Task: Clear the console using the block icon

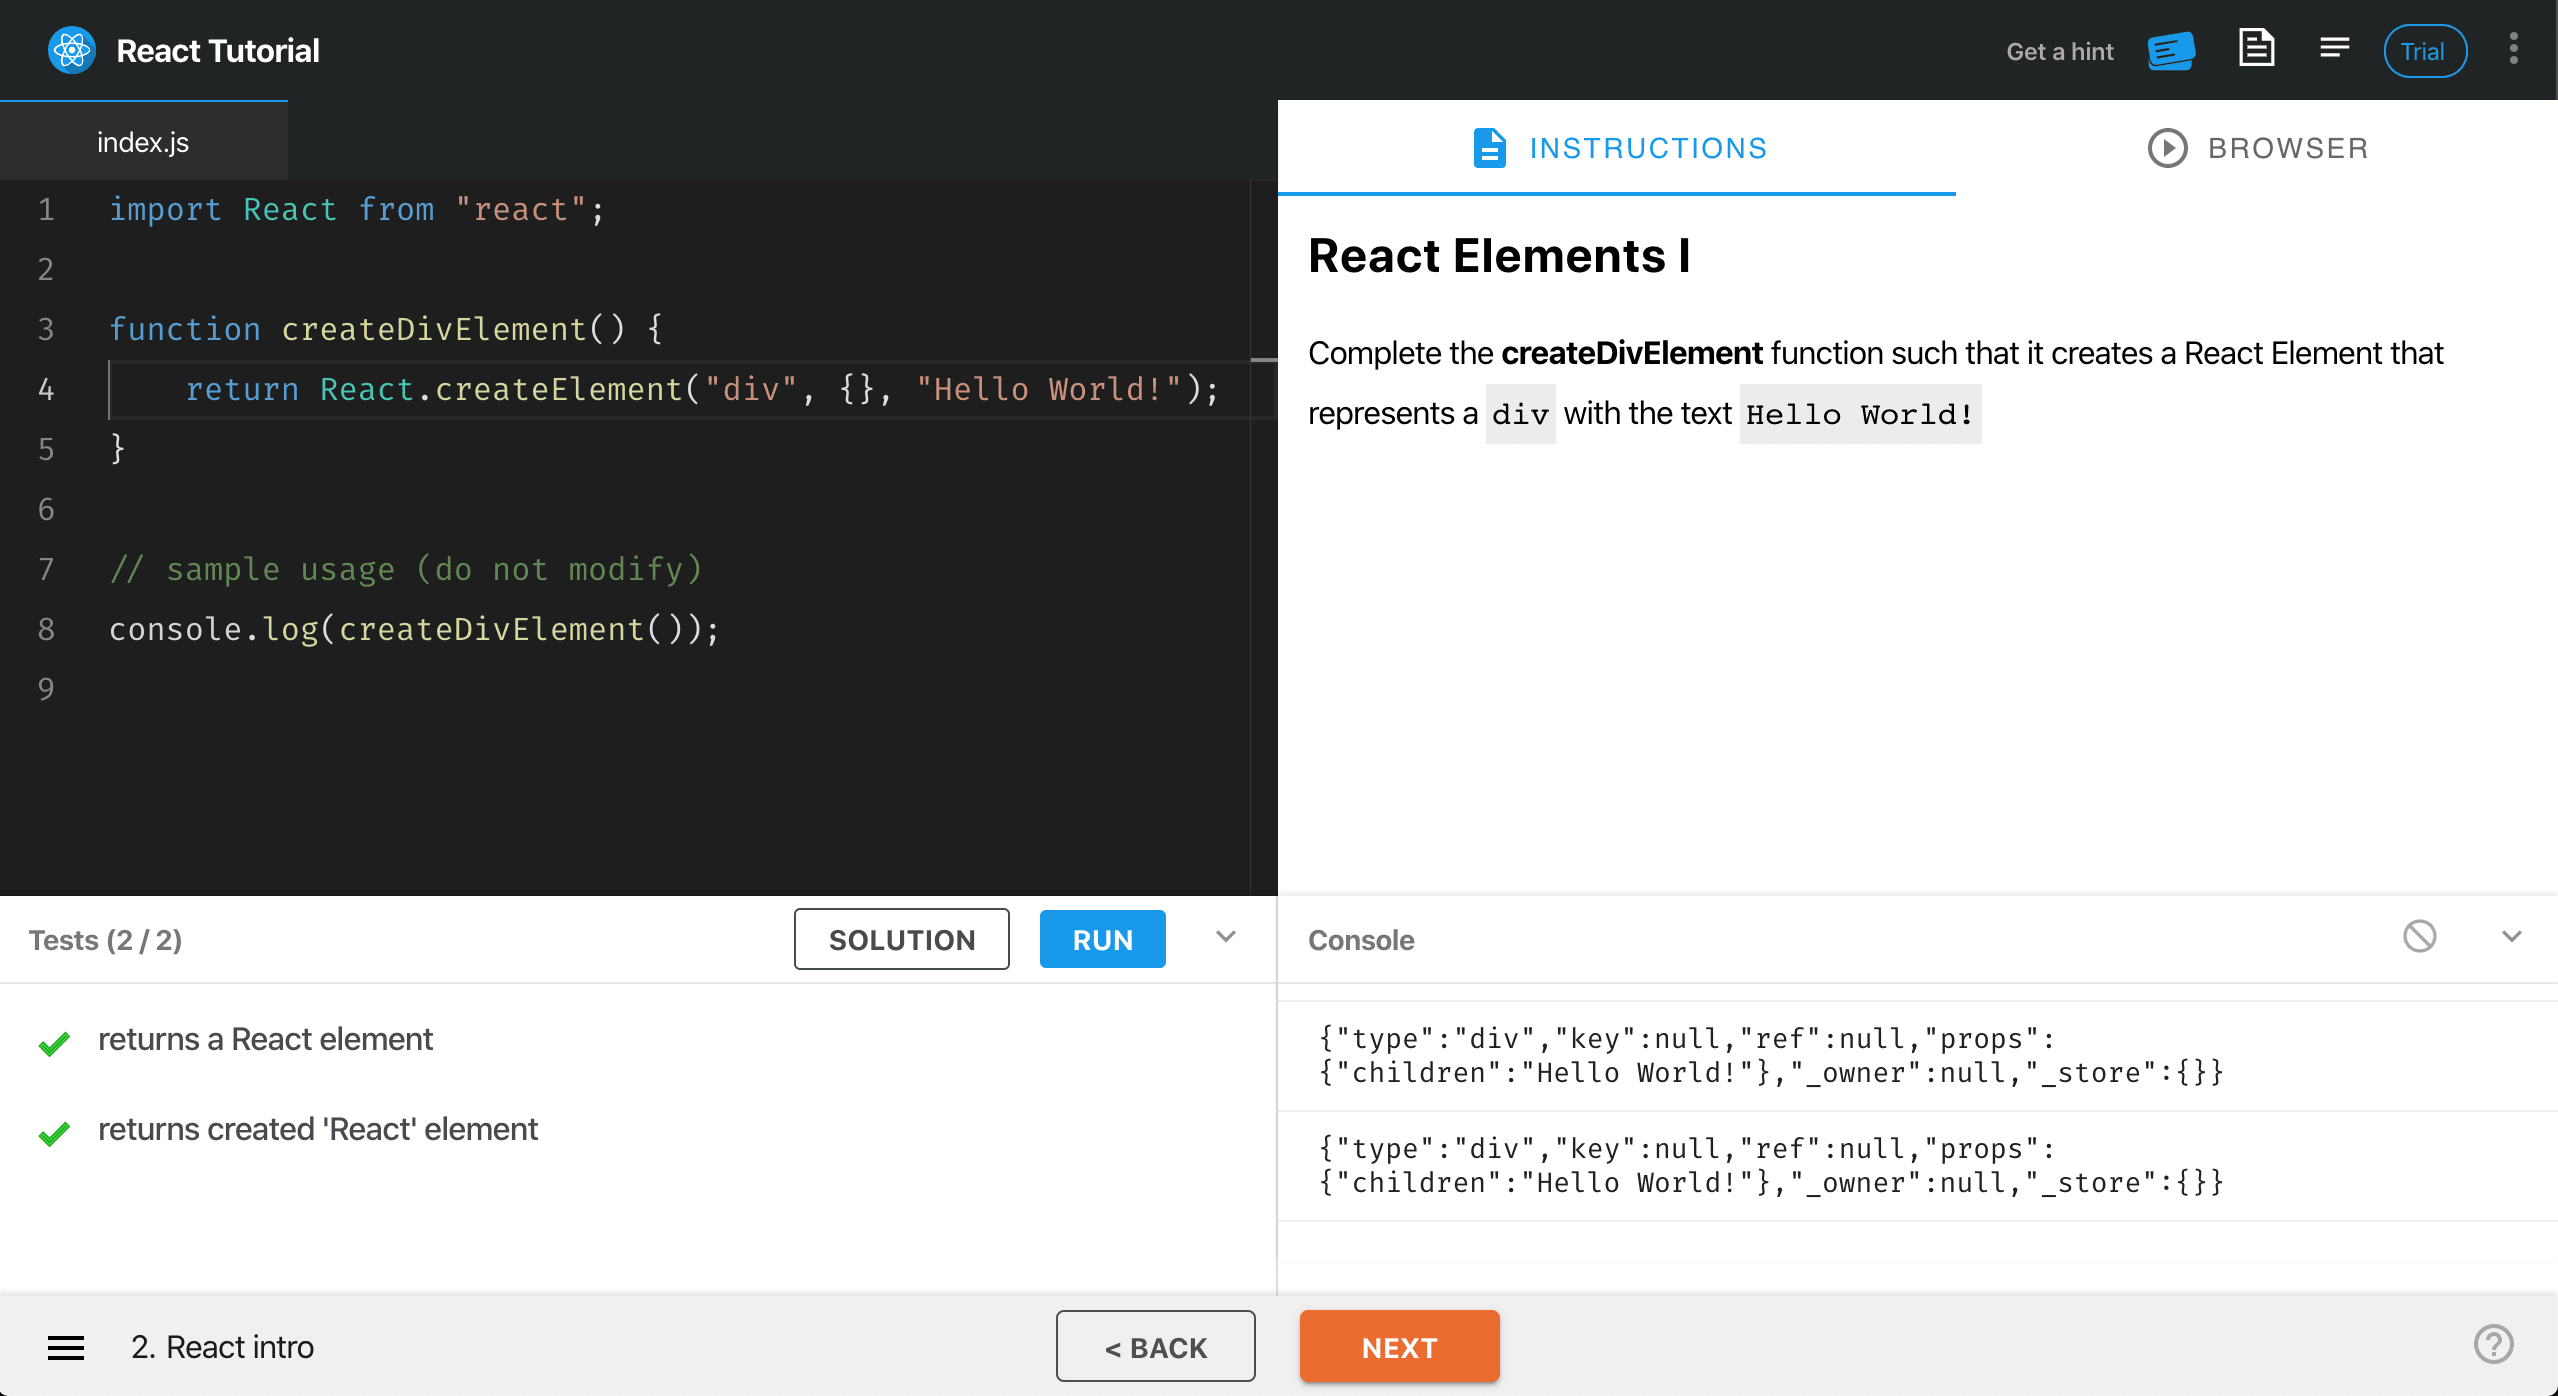Action: point(2418,938)
